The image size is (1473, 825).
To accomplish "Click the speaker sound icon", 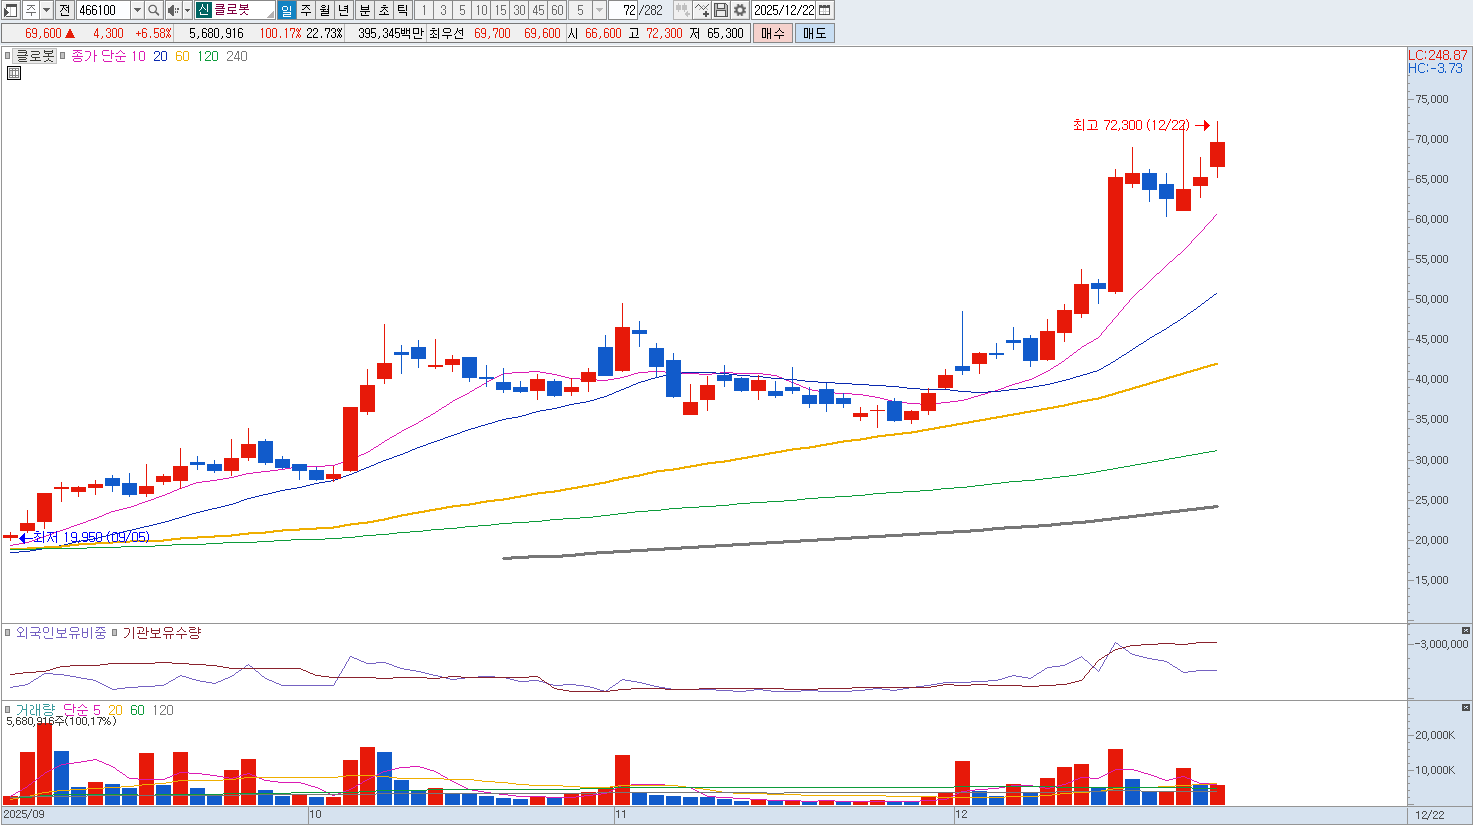I will point(173,10).
